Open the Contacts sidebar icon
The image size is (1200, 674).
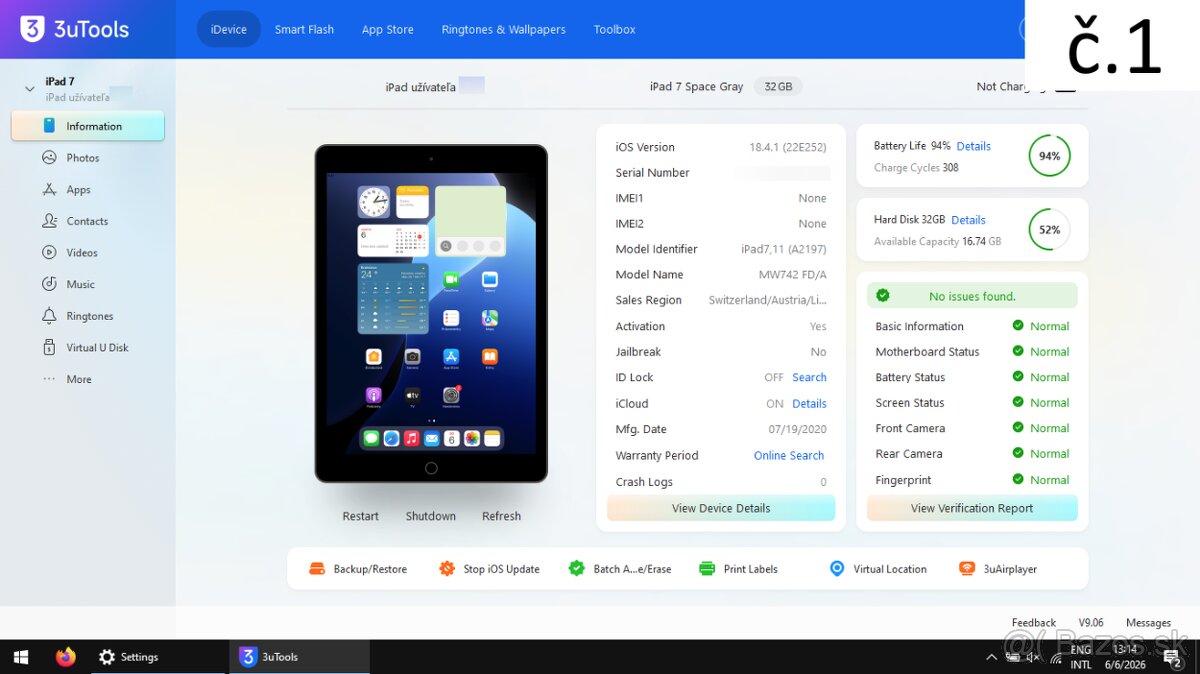49,221
